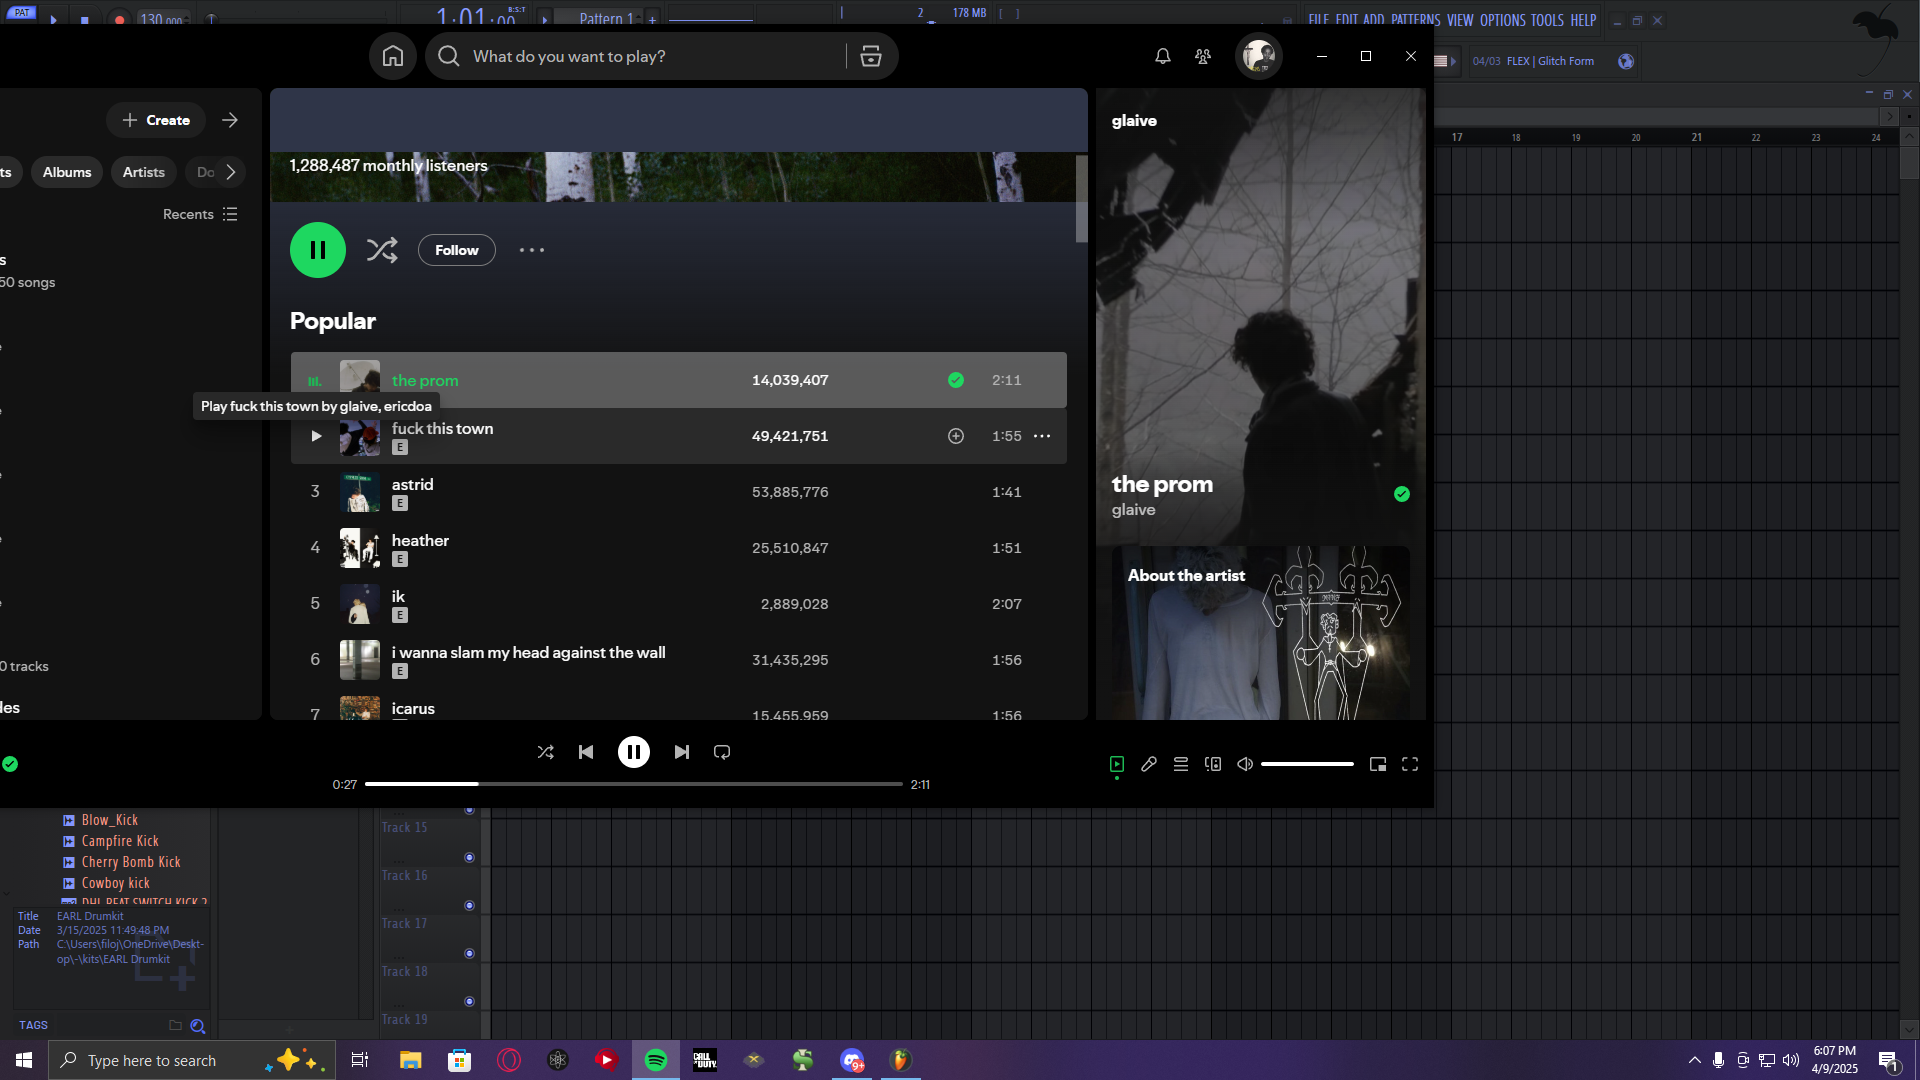Open the Connect to a device icon

(1213, 764)
